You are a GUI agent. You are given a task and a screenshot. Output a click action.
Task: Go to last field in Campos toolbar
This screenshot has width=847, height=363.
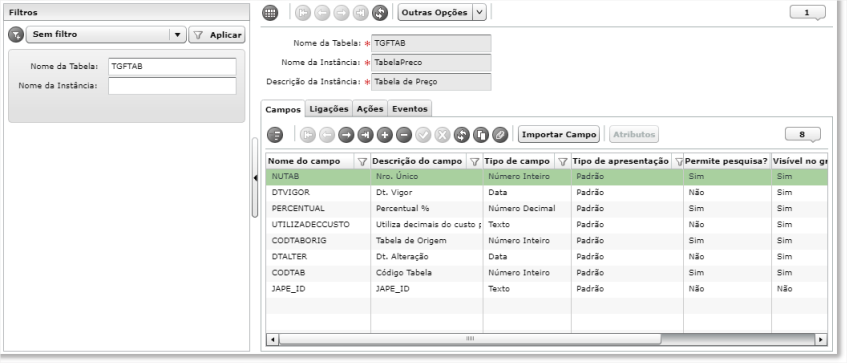tap(365, 135)
